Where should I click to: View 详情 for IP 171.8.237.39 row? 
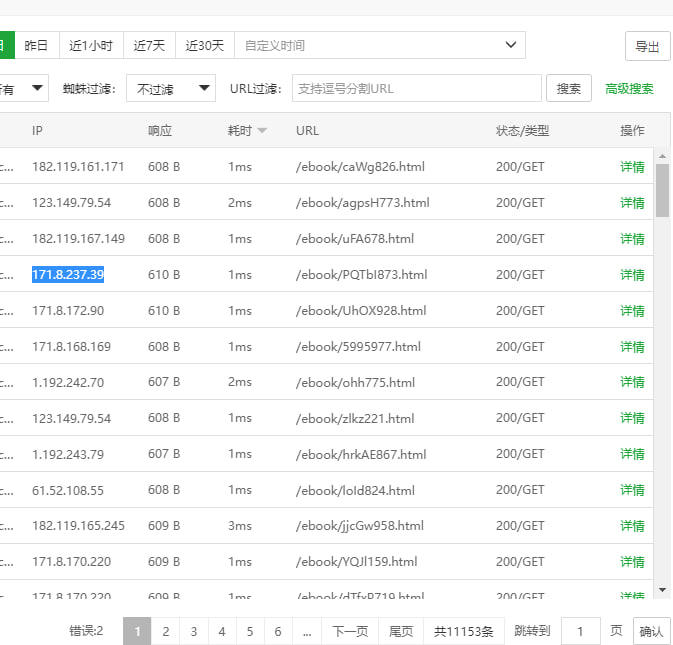pos(632,275)
